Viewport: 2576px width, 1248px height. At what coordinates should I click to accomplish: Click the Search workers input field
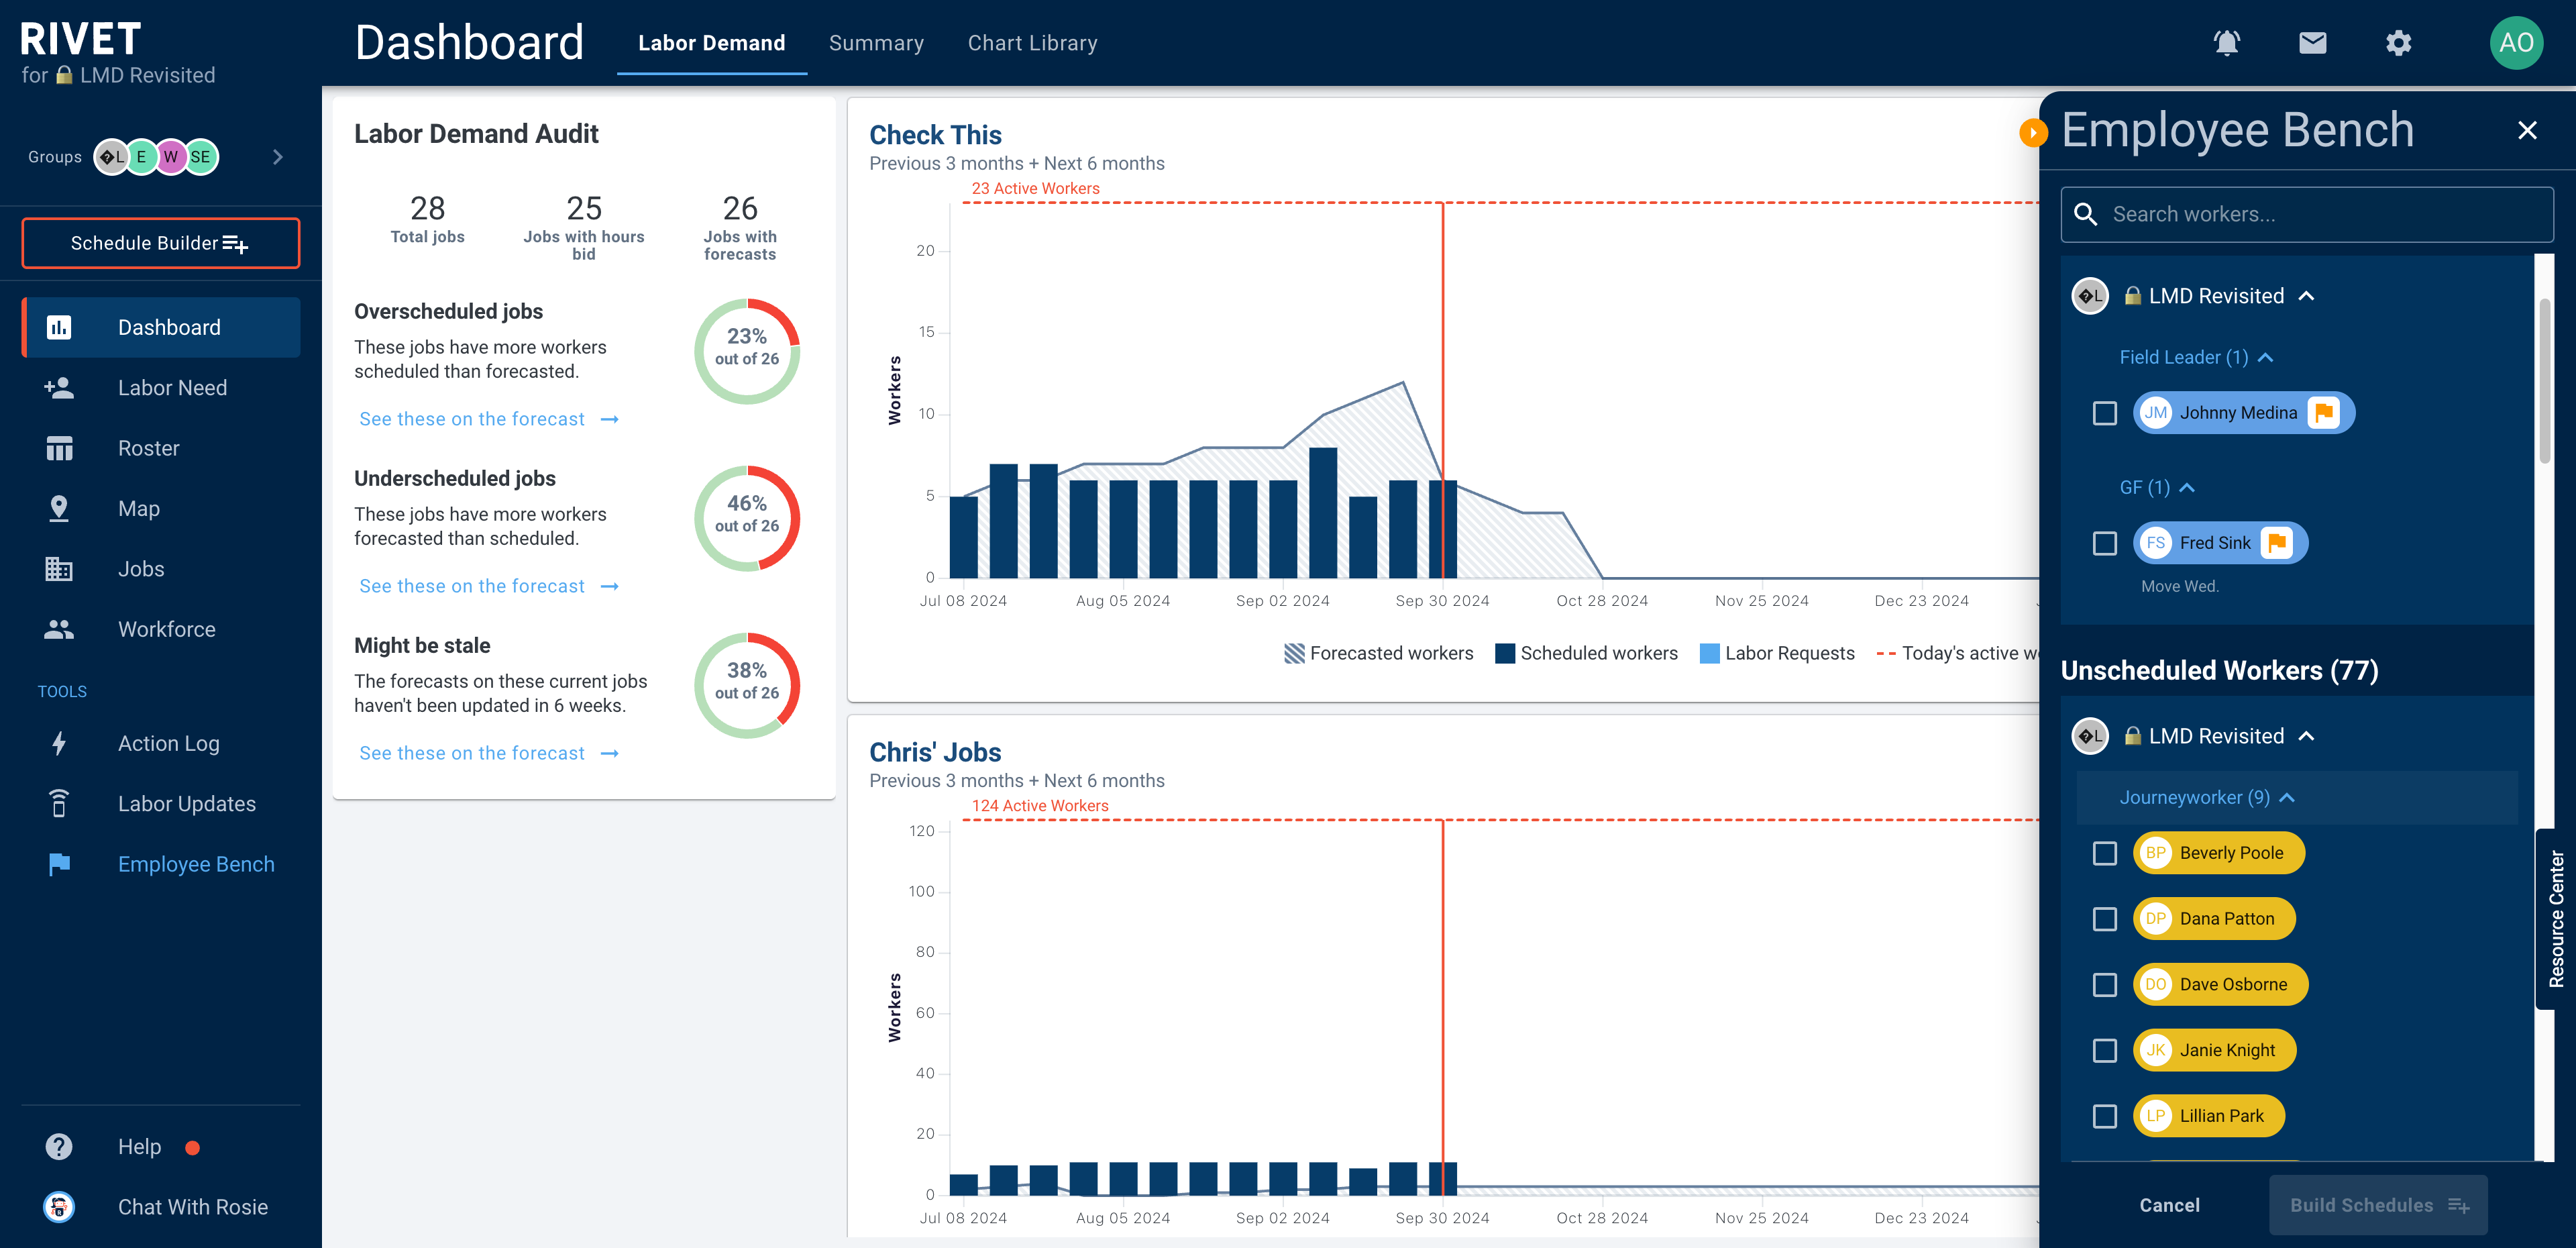tap(2306, 214)
